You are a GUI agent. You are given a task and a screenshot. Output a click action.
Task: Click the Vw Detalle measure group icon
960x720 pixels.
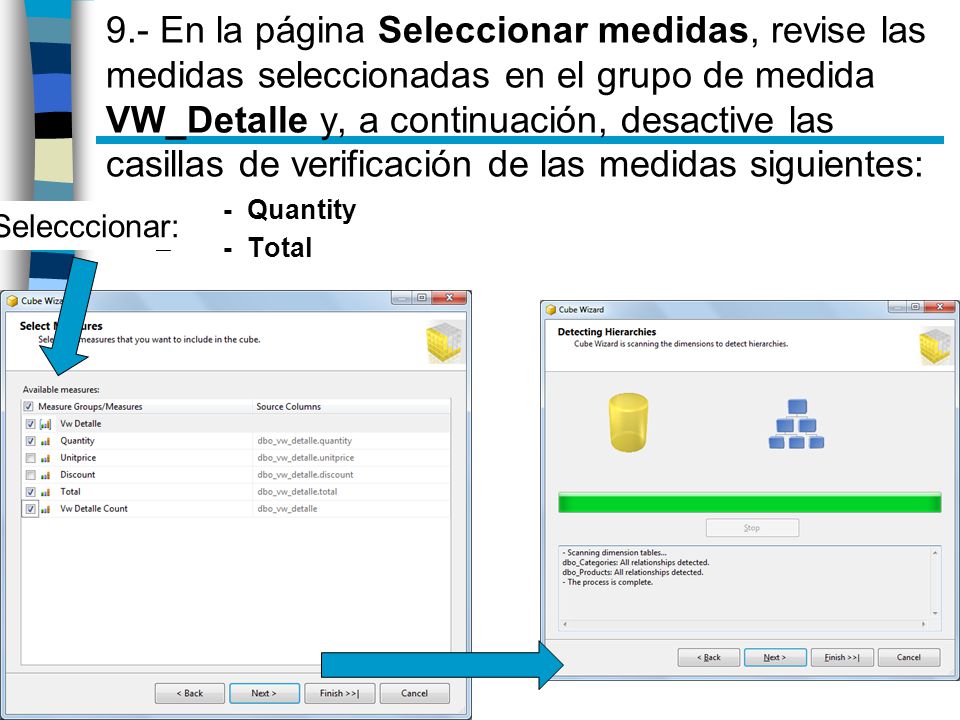45,424
